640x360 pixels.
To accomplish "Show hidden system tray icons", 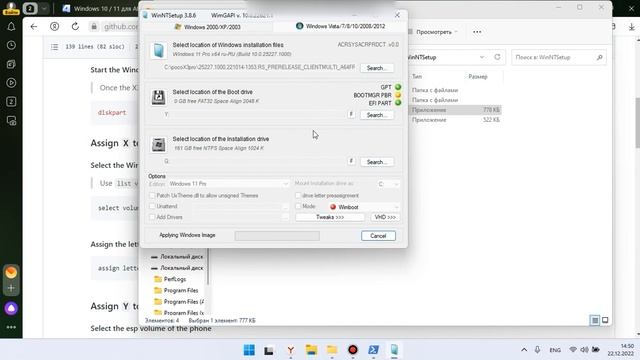I will (524, 350).
